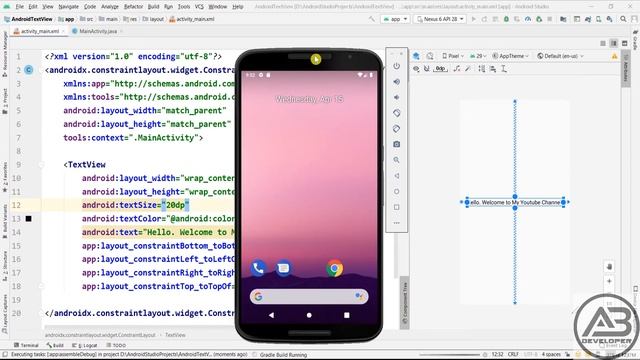Screen dimensions: 640x360
Task: Click the green Run app arrow
Action: 473,19
